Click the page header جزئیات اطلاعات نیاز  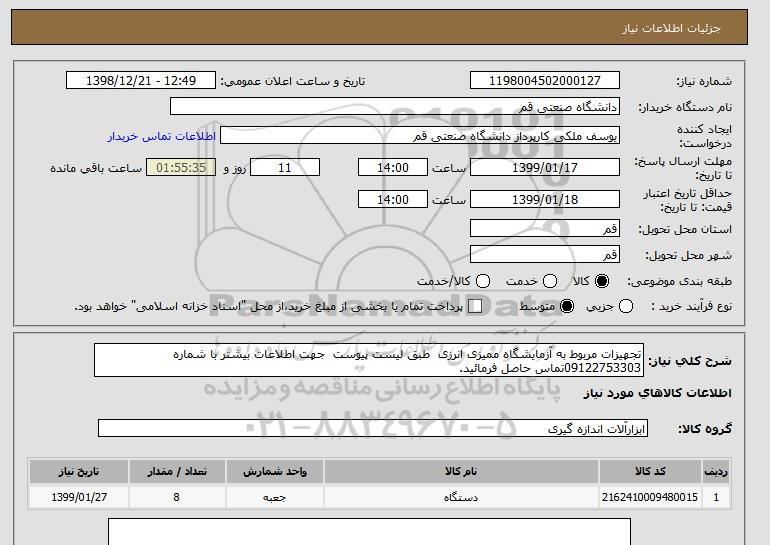[x=671, y=28]
